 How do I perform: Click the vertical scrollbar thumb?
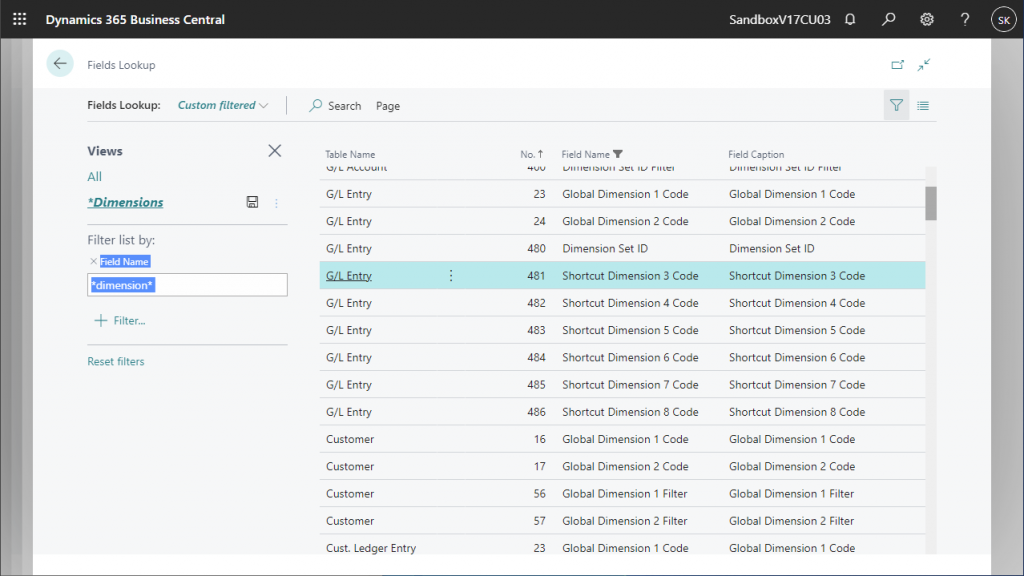coord(931,203)
